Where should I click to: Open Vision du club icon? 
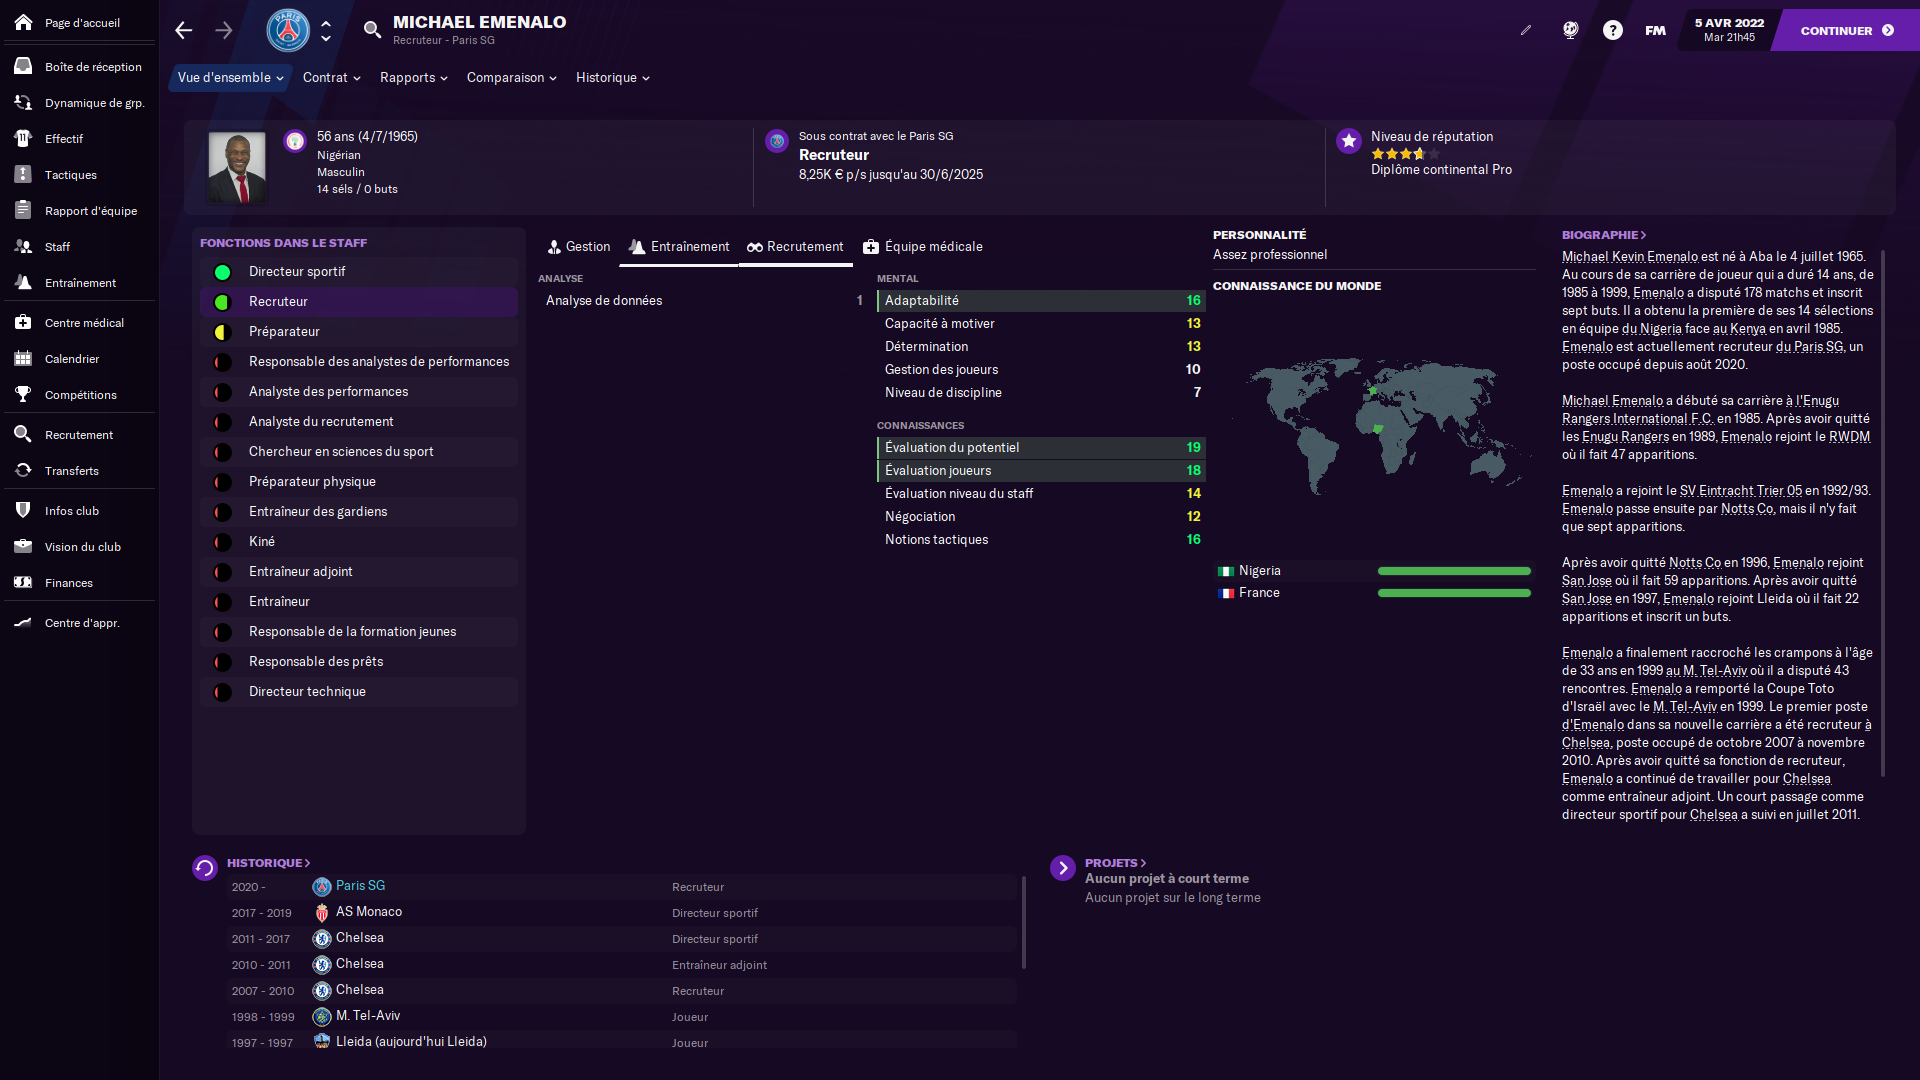tap(23, 546)
